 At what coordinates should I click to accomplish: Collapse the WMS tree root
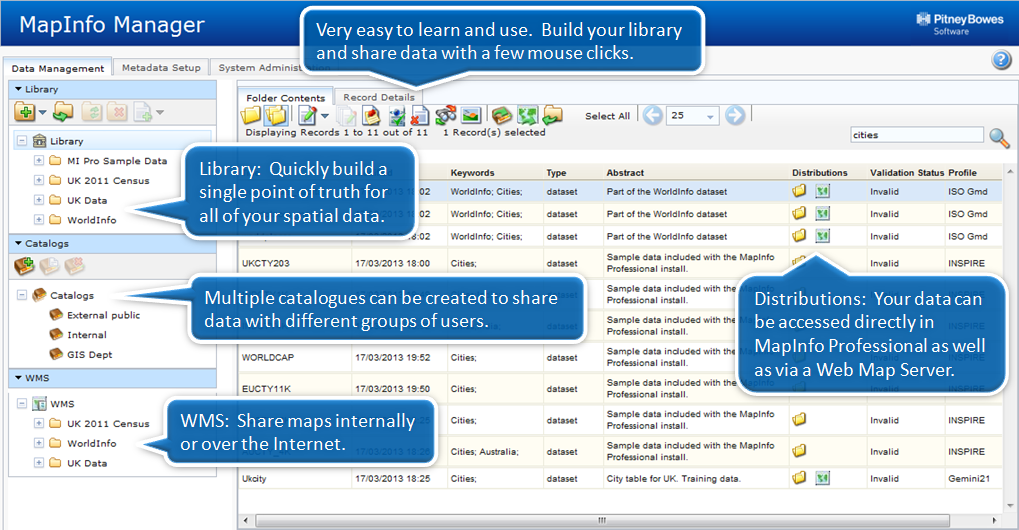tap(22, 403)
